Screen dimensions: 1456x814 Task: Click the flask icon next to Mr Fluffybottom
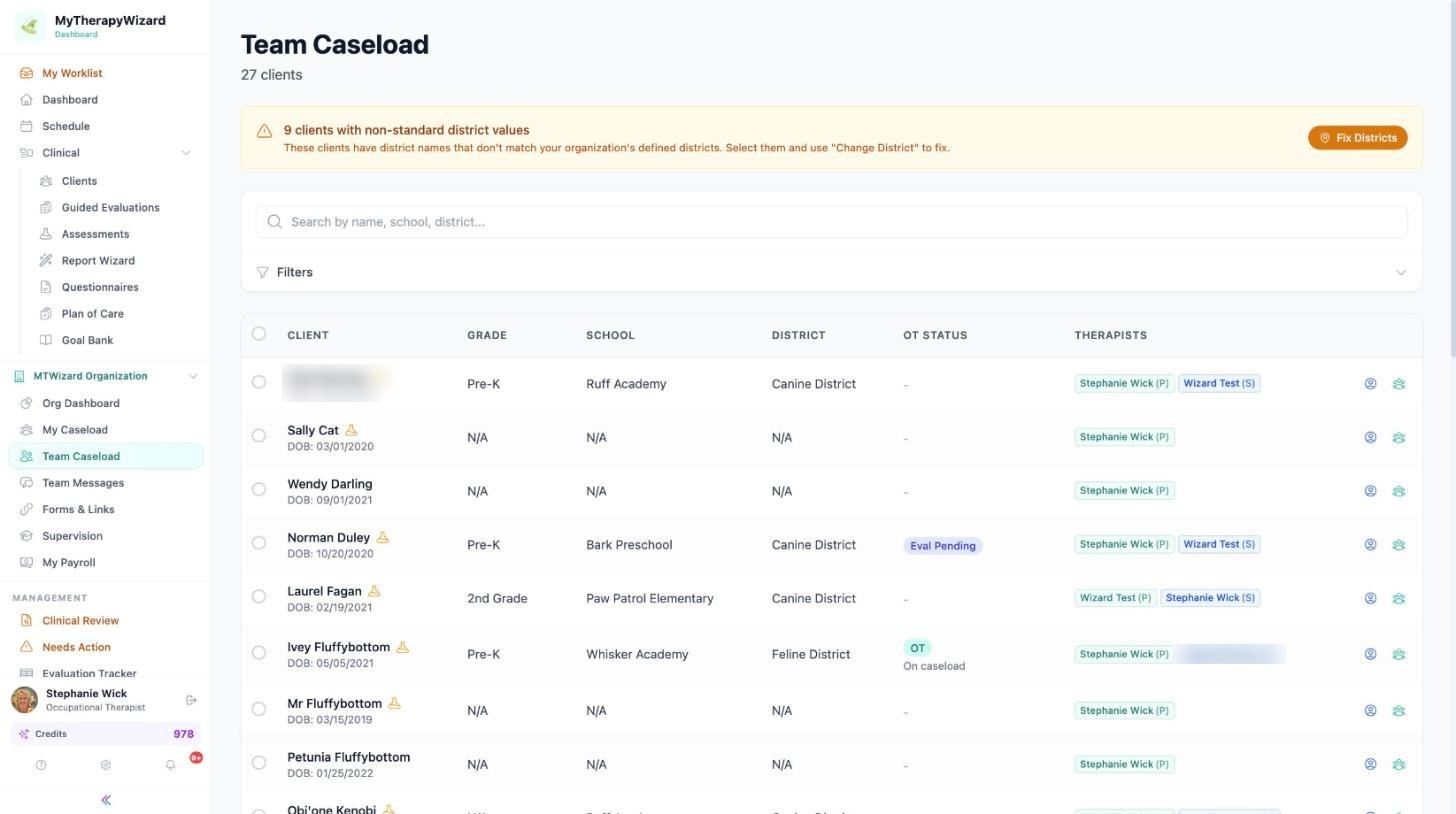pyautogui.click(x=394, y=703)
